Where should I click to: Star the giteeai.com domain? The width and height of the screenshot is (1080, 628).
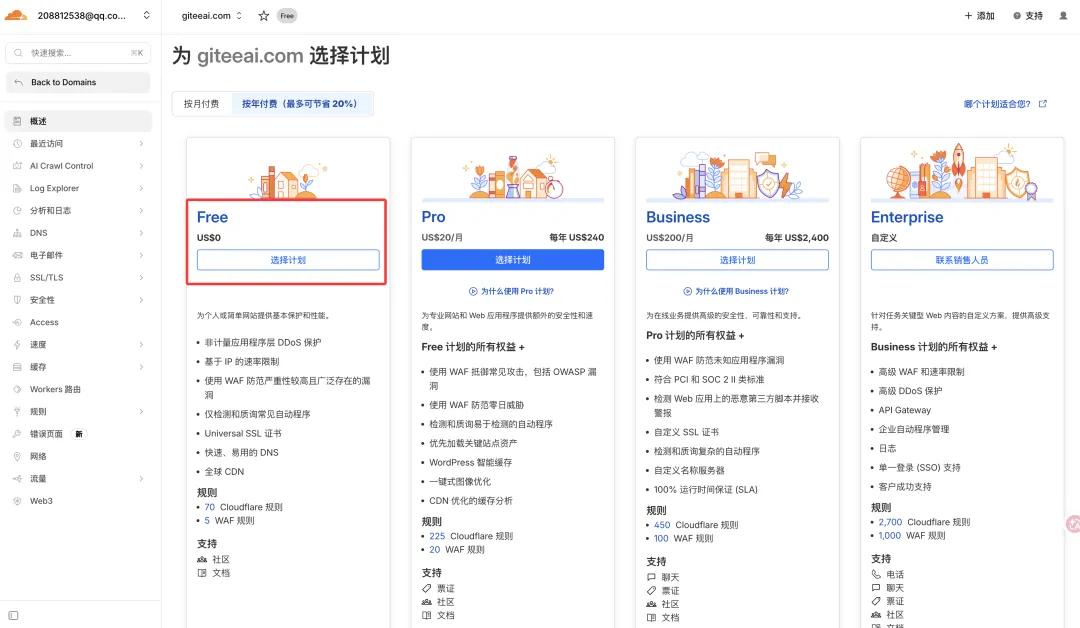(x=263, y=16)
